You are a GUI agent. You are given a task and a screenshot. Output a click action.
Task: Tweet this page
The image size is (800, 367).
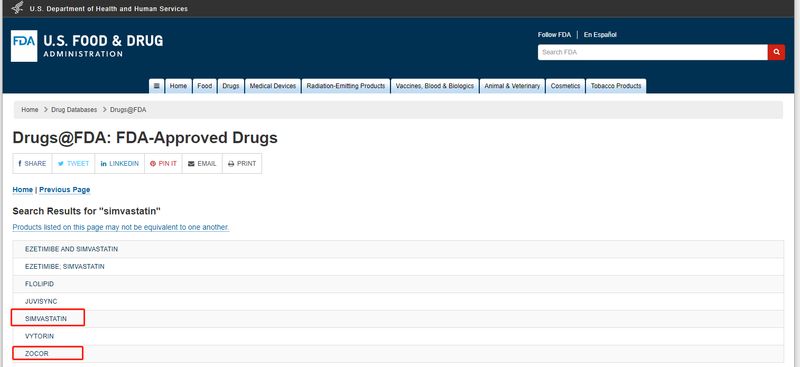point(73,164)
